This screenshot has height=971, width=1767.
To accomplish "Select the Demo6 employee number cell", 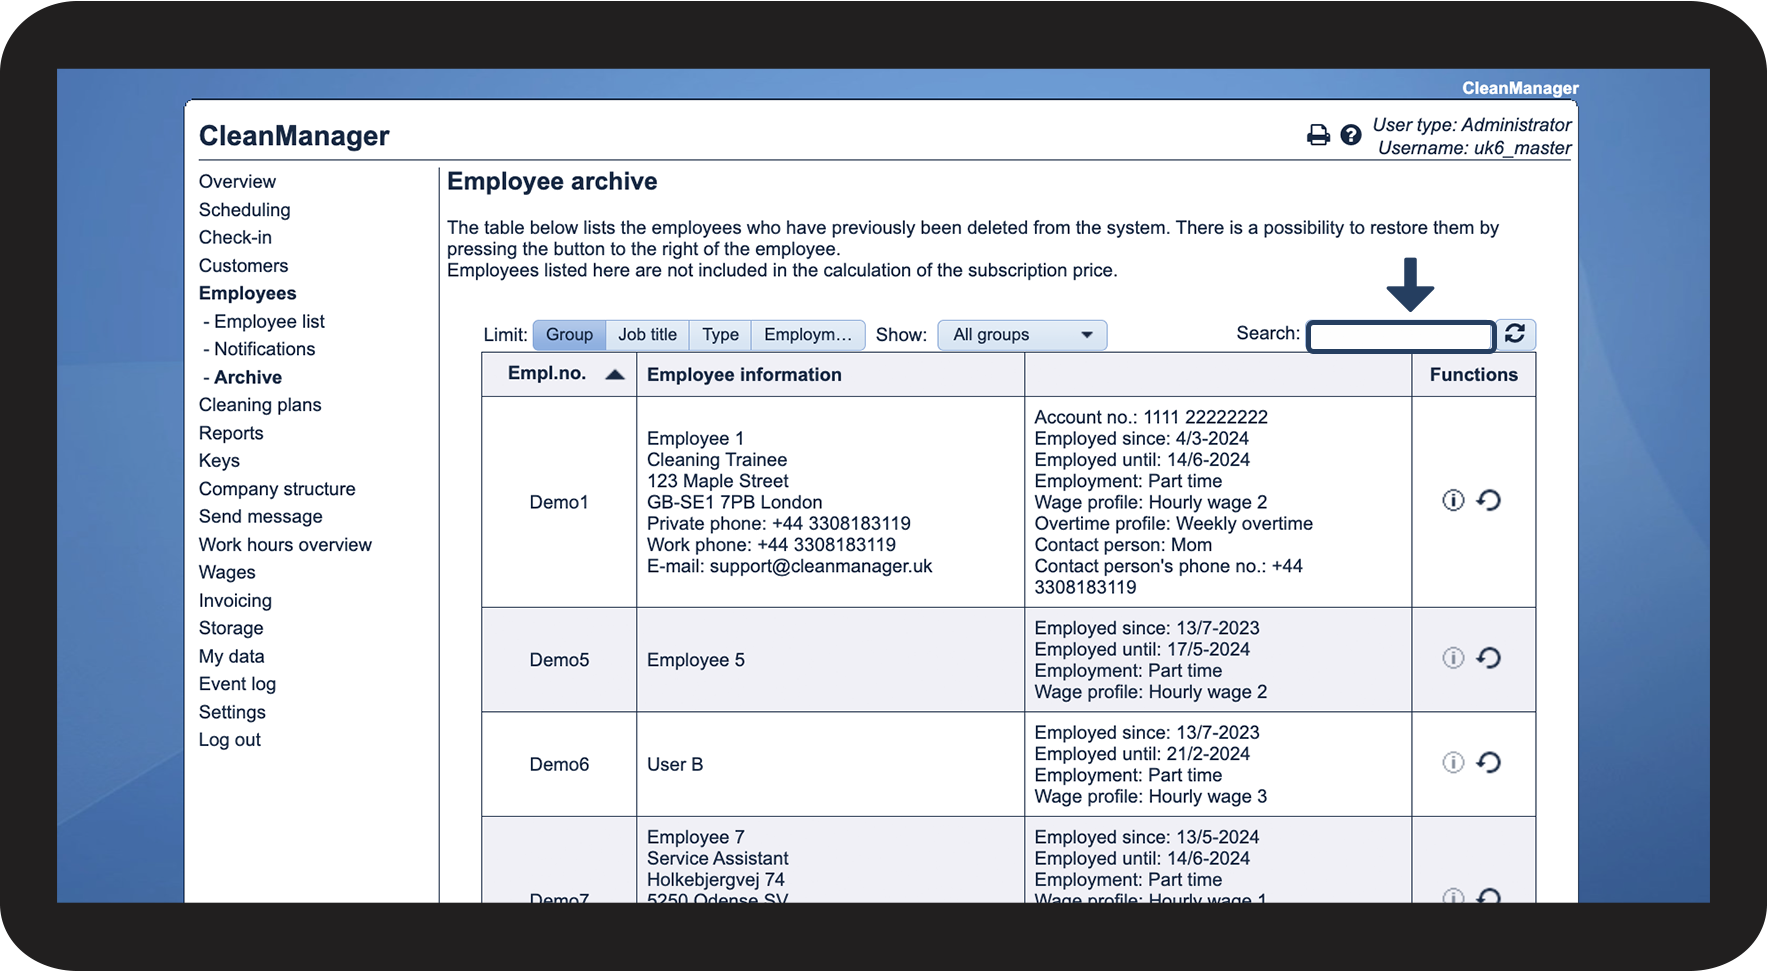I will [559, 765].
